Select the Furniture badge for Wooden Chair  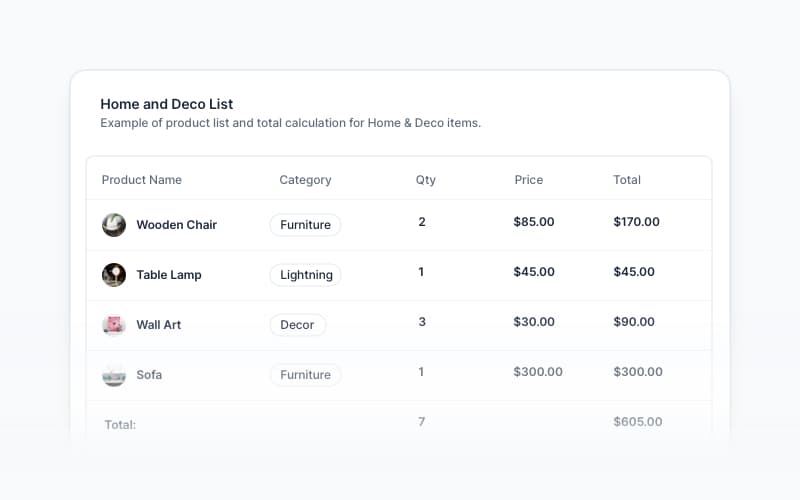tap(305, 225)
